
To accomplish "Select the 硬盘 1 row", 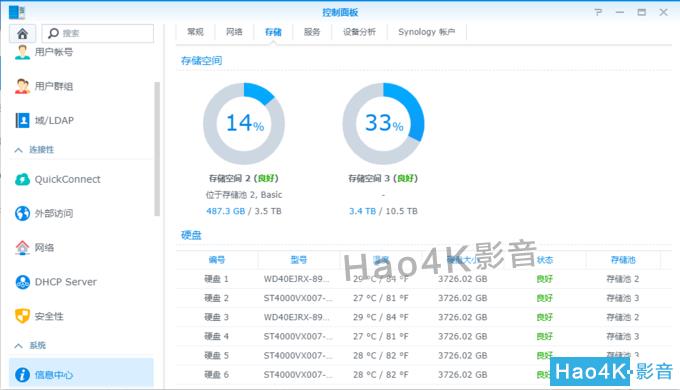I will click(x=424, y=279).
